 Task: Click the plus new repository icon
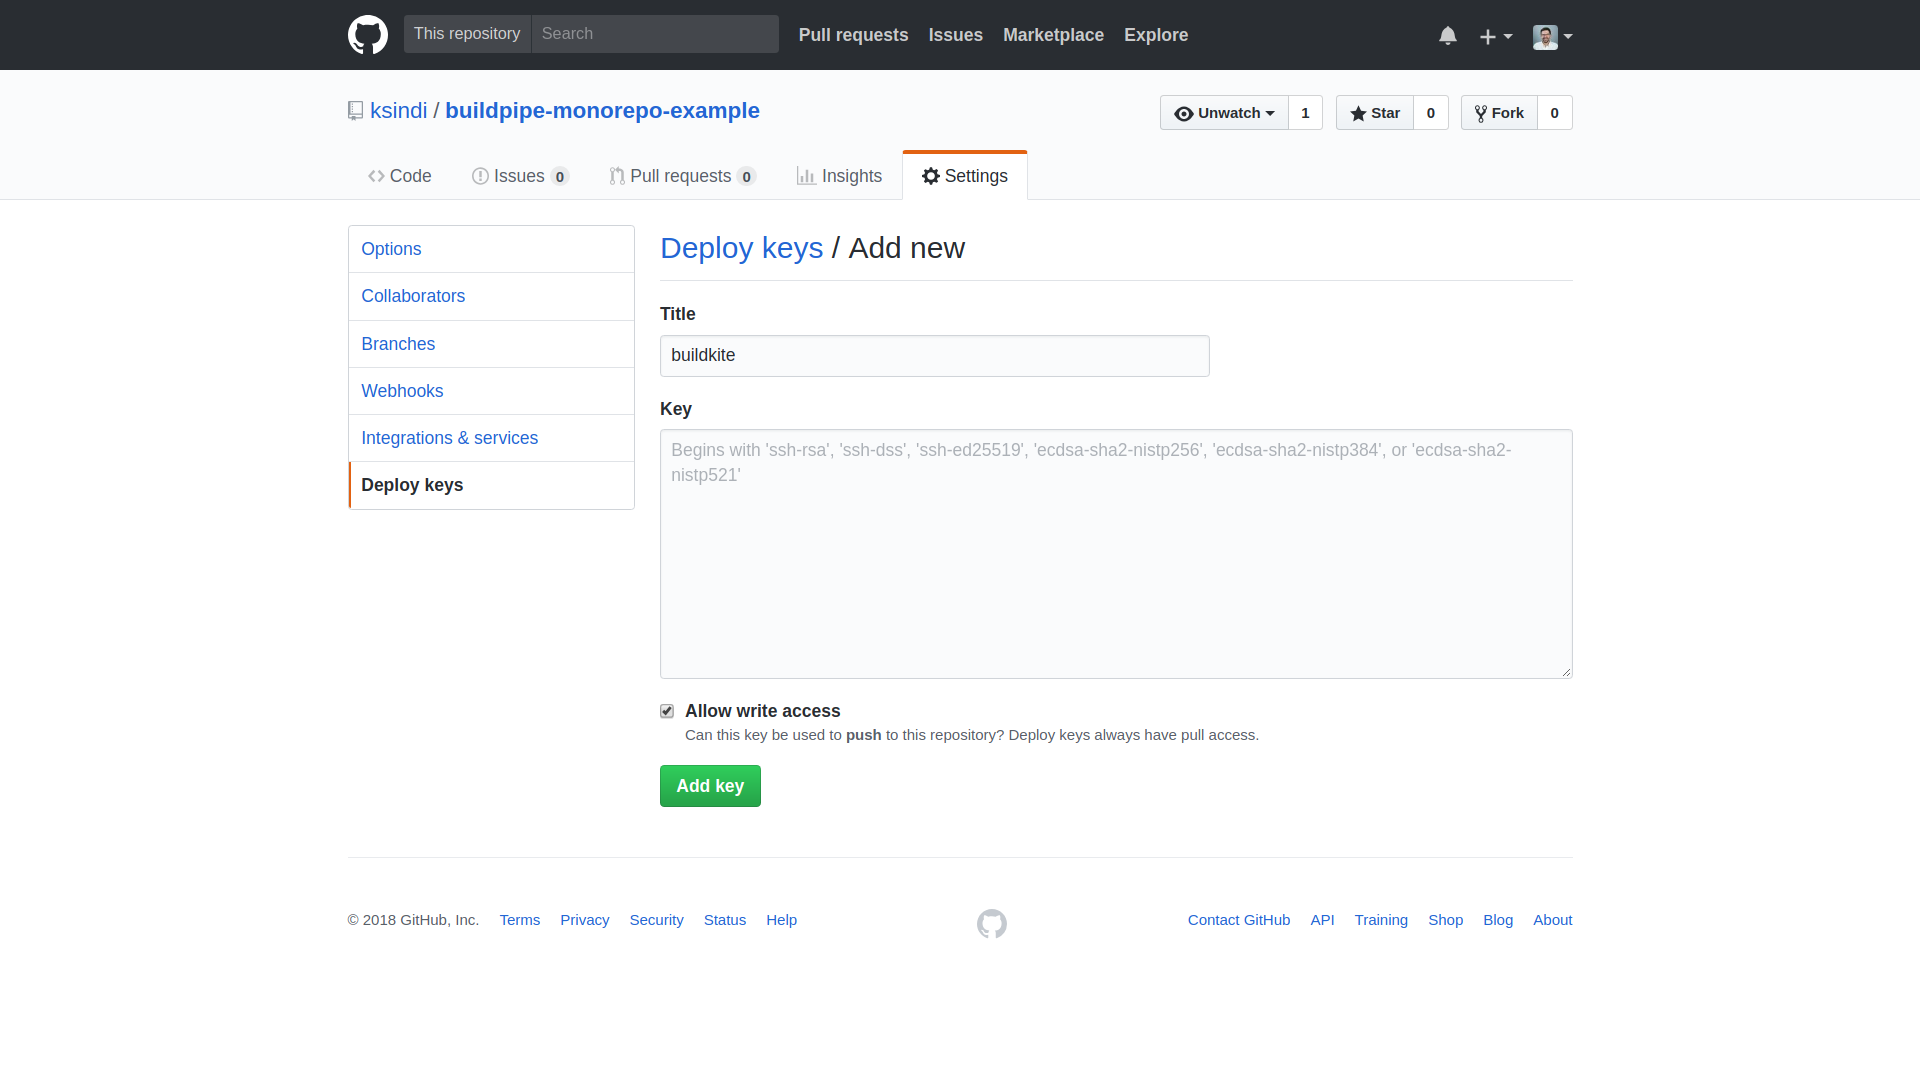[x=1495, y=36]
